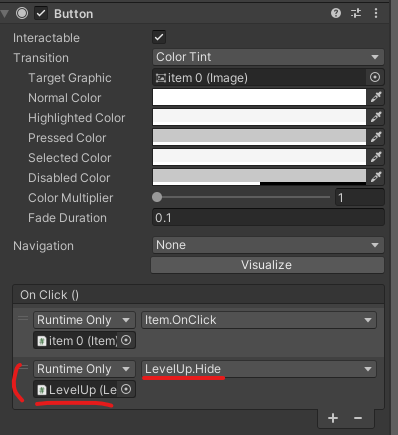Click the Visualize button

point(267,265)
